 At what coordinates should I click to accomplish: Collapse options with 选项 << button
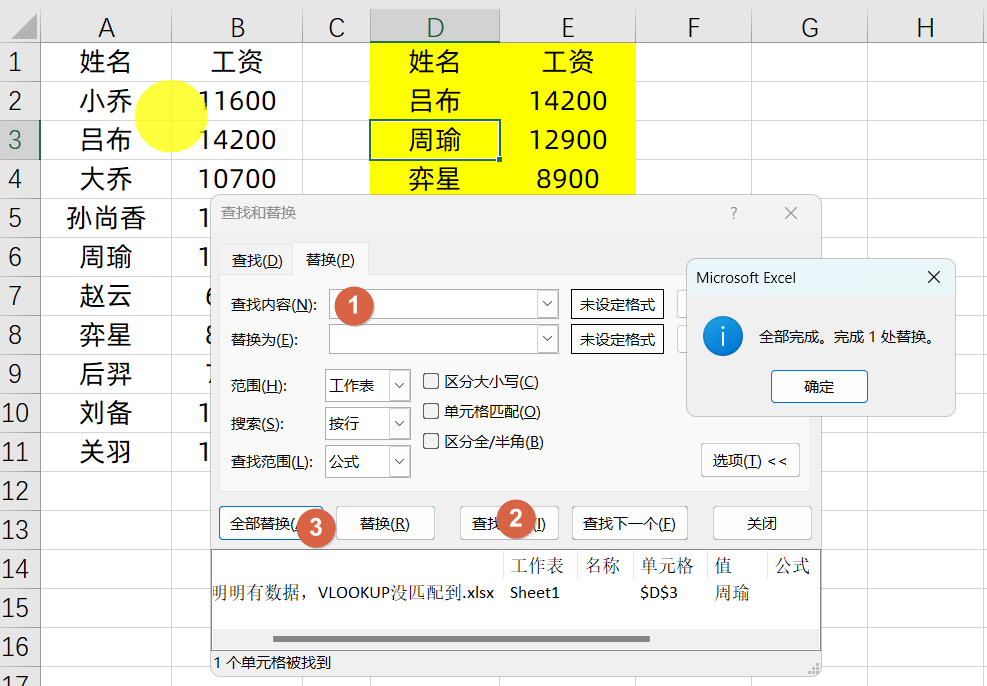tap(750, 461)
